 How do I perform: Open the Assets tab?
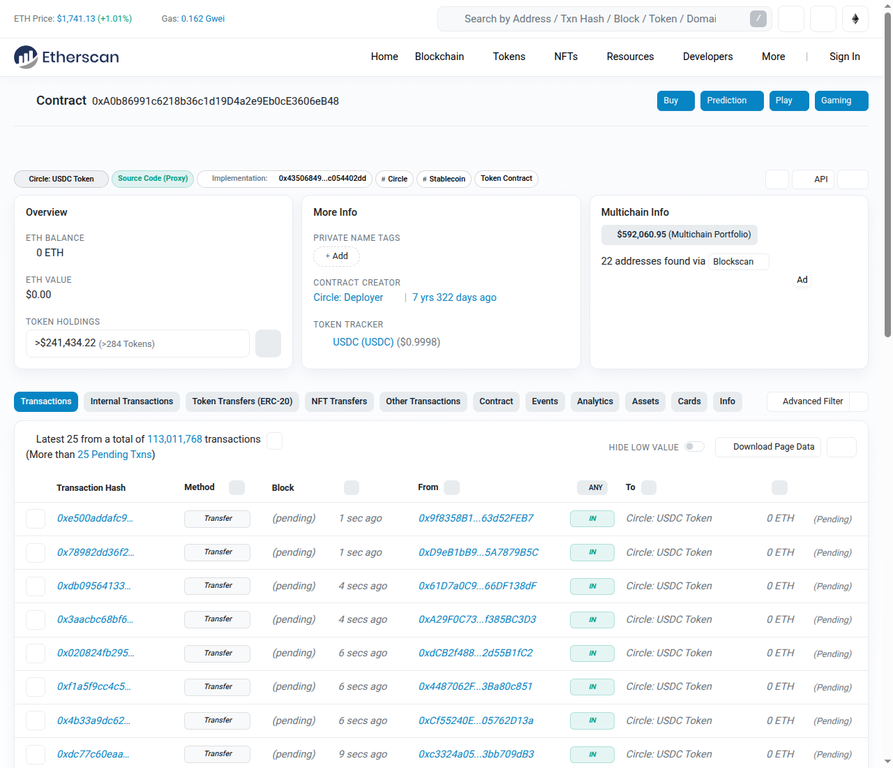pos(645,401)
